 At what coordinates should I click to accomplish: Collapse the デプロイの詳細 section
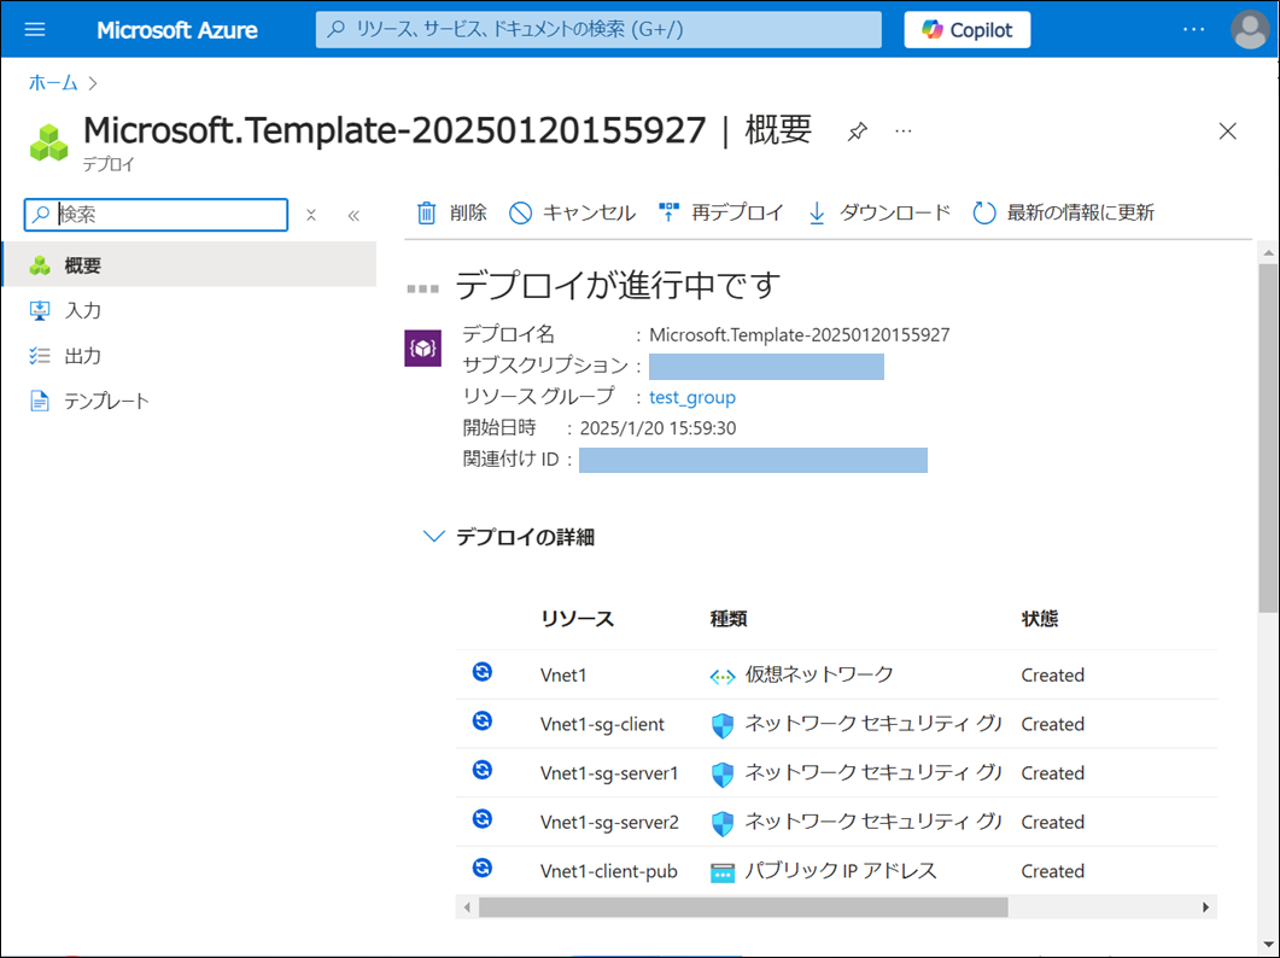pyautogui.click(x=433, y=537)
